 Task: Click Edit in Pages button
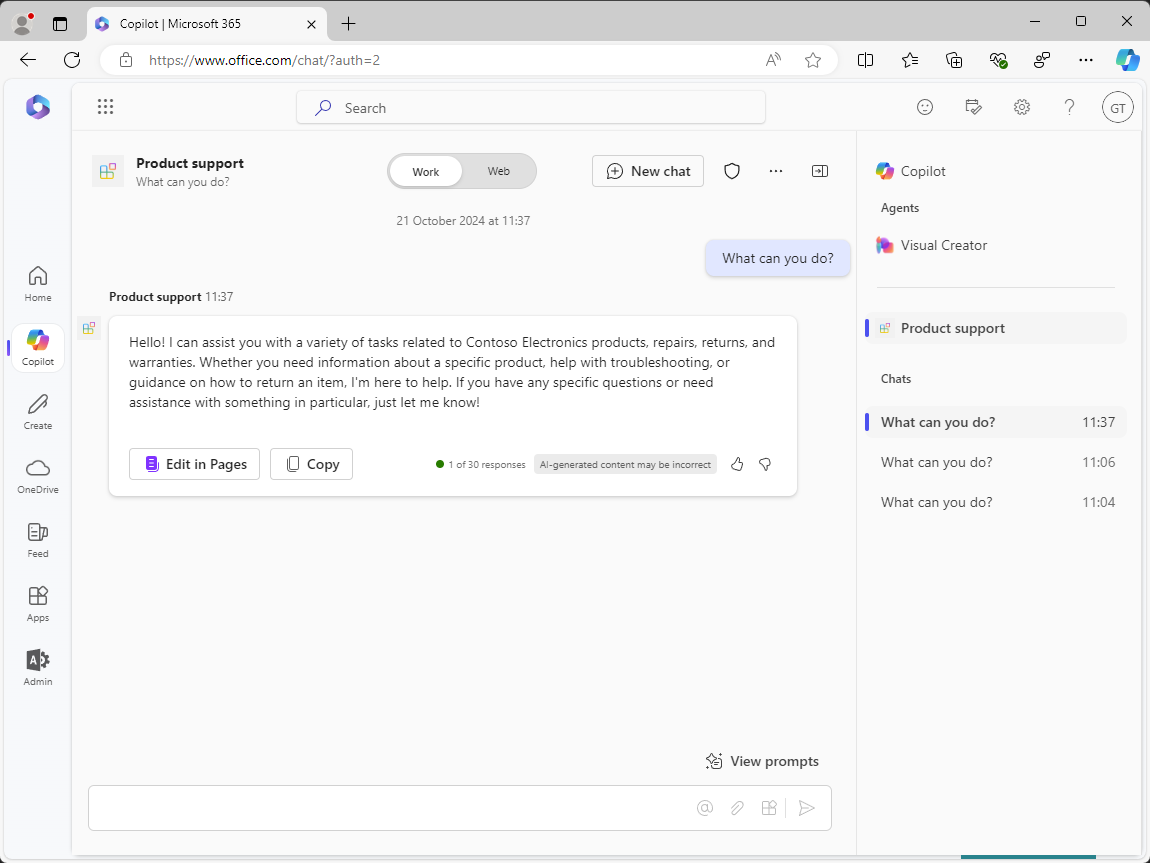click(x=194, y=464)
